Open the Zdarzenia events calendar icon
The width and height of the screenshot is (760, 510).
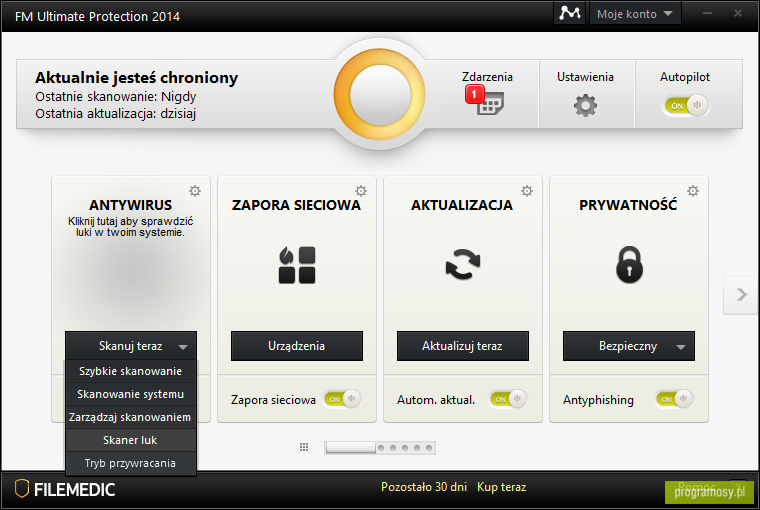(490, 103)
